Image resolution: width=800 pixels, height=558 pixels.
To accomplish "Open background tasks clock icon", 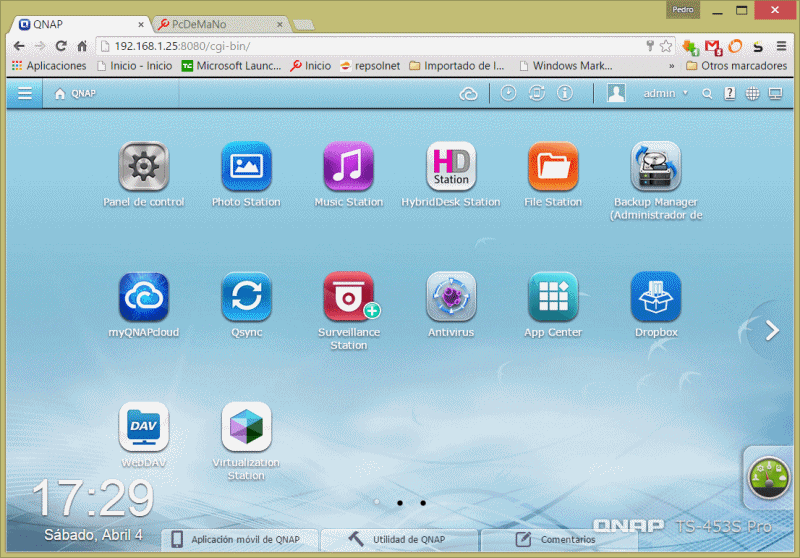I will point(508,93).
